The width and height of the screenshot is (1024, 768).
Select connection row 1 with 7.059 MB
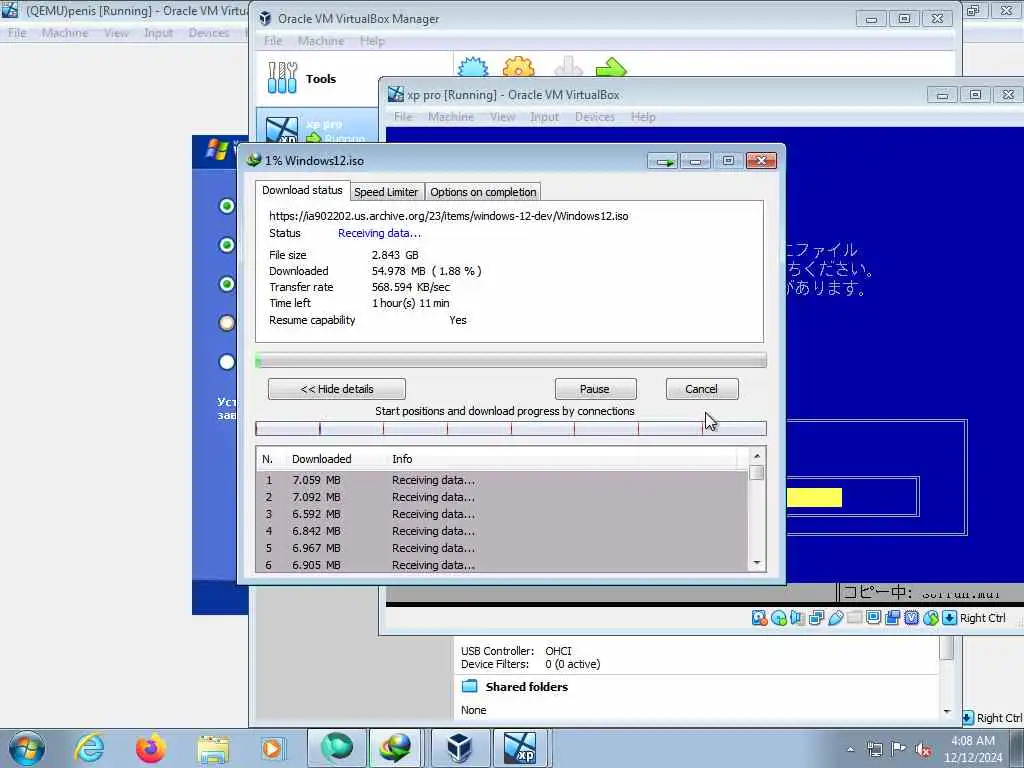[x=502, y=480]
